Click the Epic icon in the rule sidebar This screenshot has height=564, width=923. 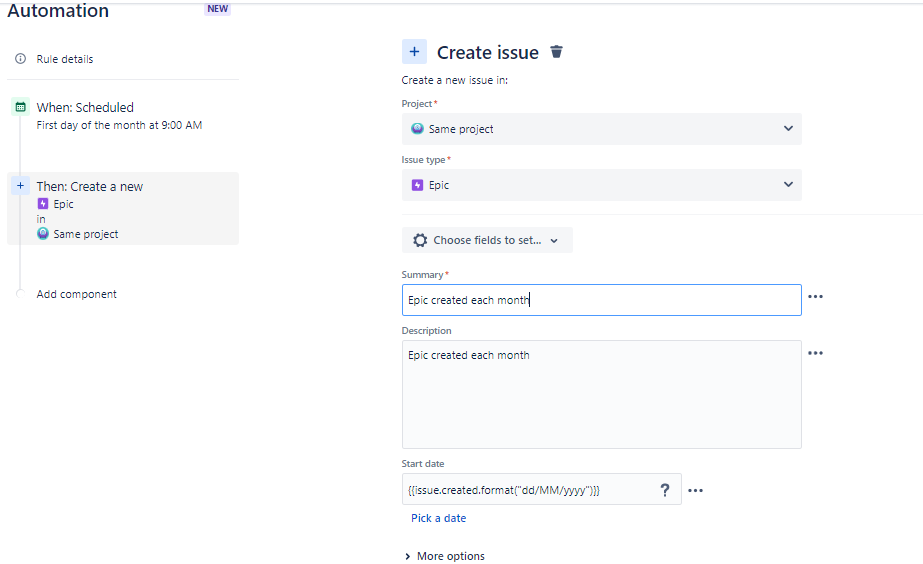point(43,204)
